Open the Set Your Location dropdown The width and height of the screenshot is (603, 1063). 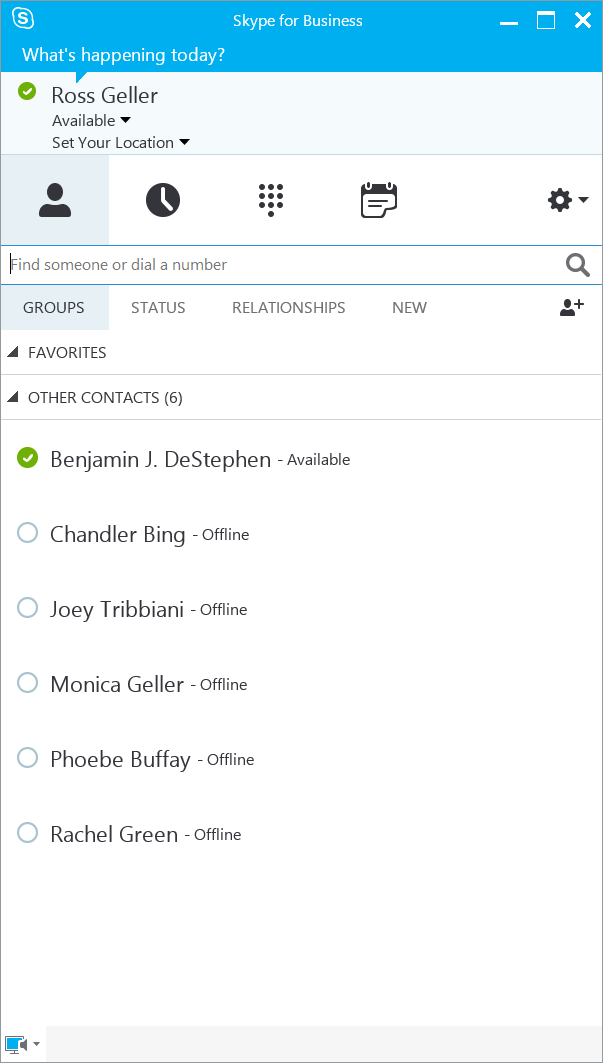tap(121, 143)
